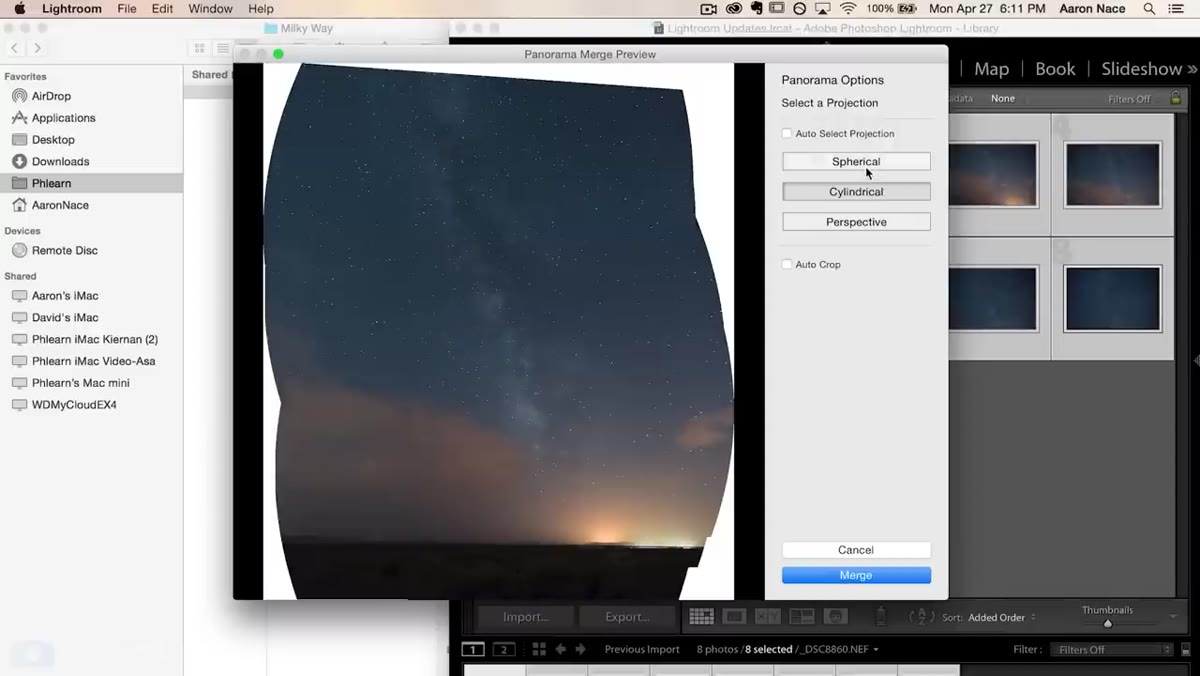Click Creative Cloud menu bar icon

click(x=734, y=9)
